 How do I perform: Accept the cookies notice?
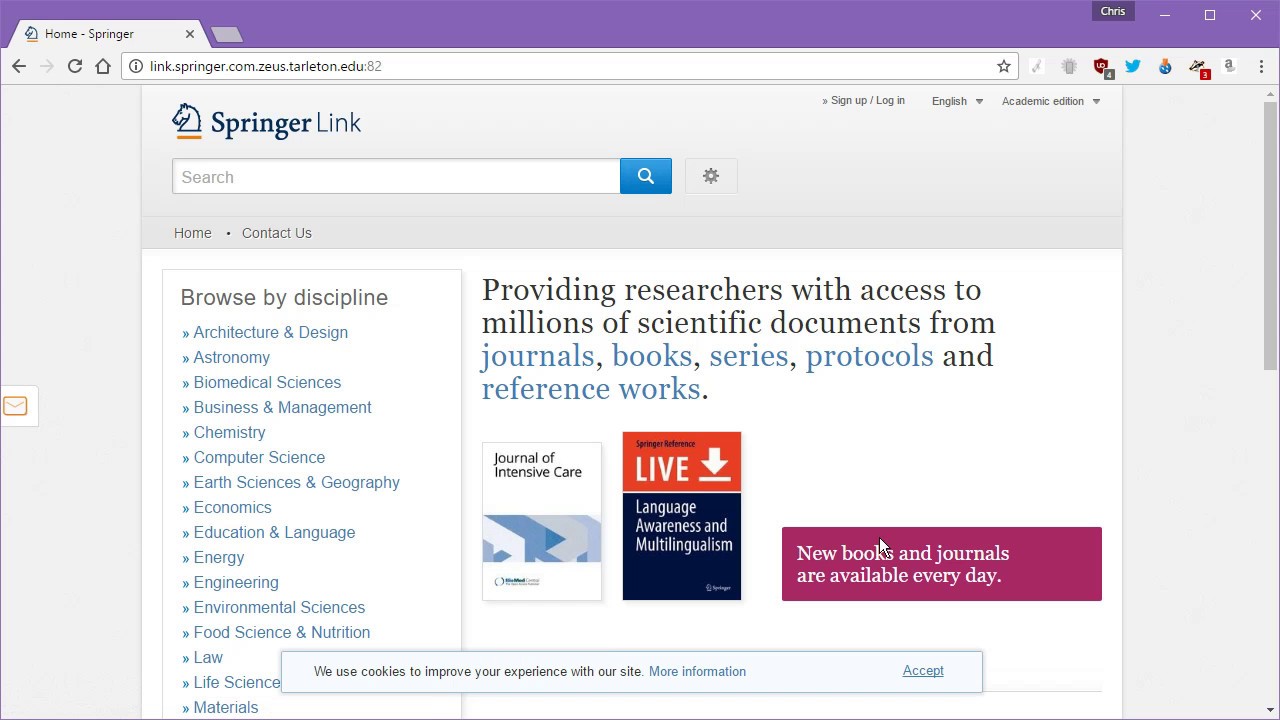pyautogui.click(x=923, y=671)
